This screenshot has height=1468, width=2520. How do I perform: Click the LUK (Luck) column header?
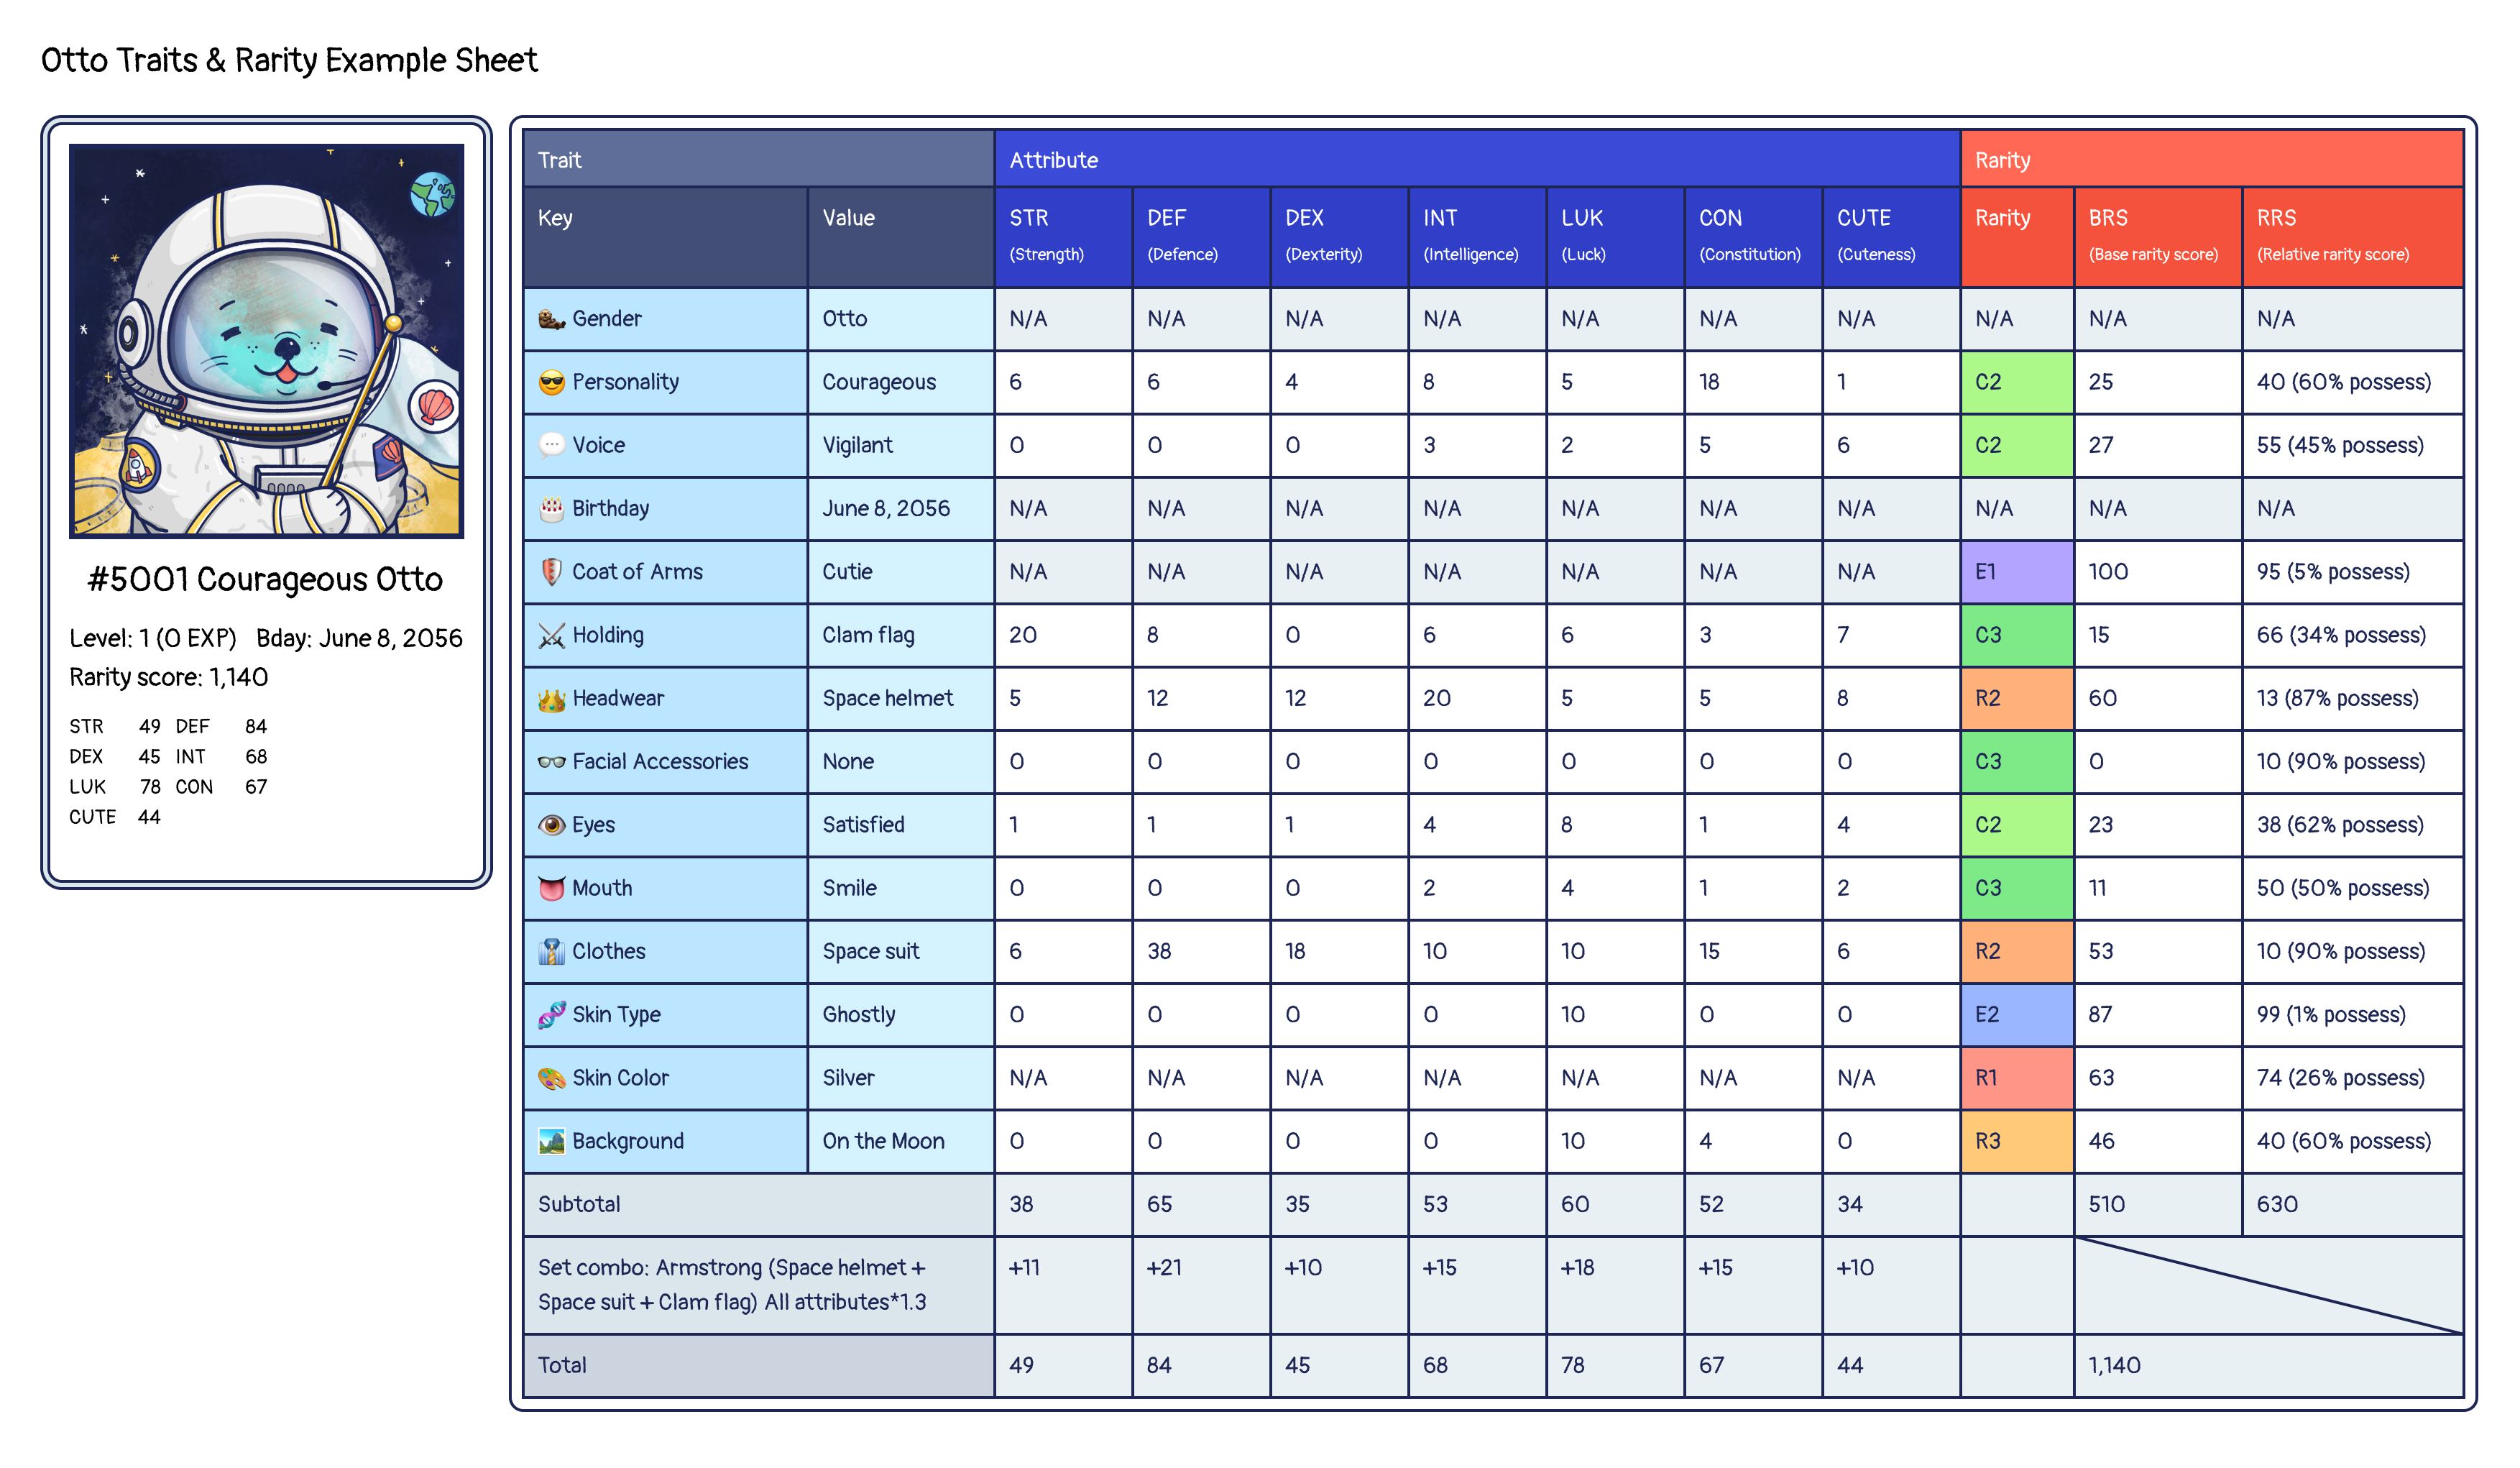(x=1615, y=237)
